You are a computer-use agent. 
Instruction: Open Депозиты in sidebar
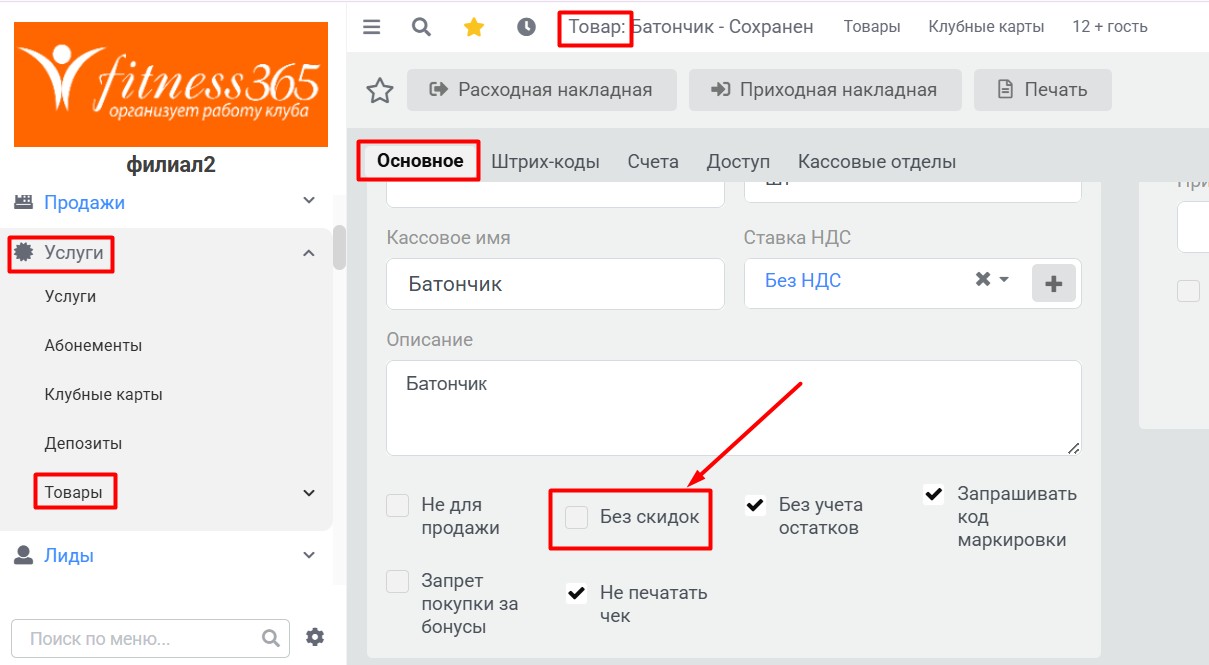pos(85,443)
